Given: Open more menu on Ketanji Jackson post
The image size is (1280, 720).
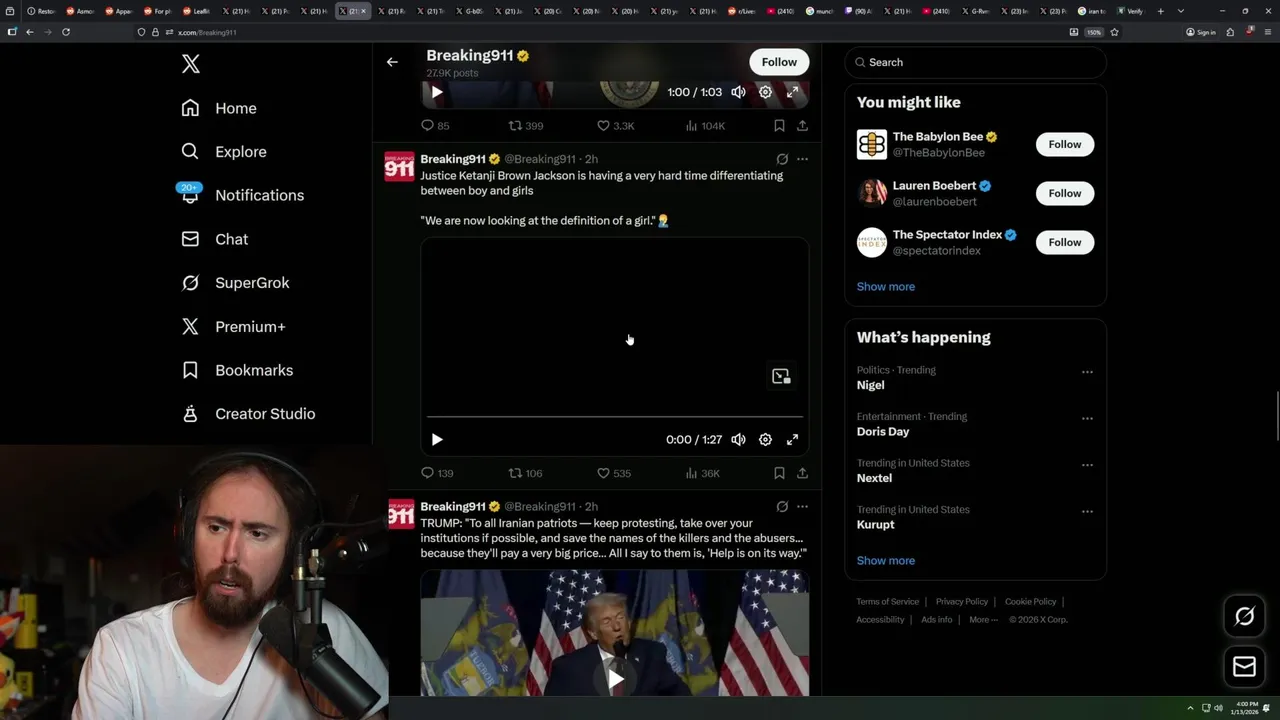Looking at the screenshot, I should coord(802,159).
